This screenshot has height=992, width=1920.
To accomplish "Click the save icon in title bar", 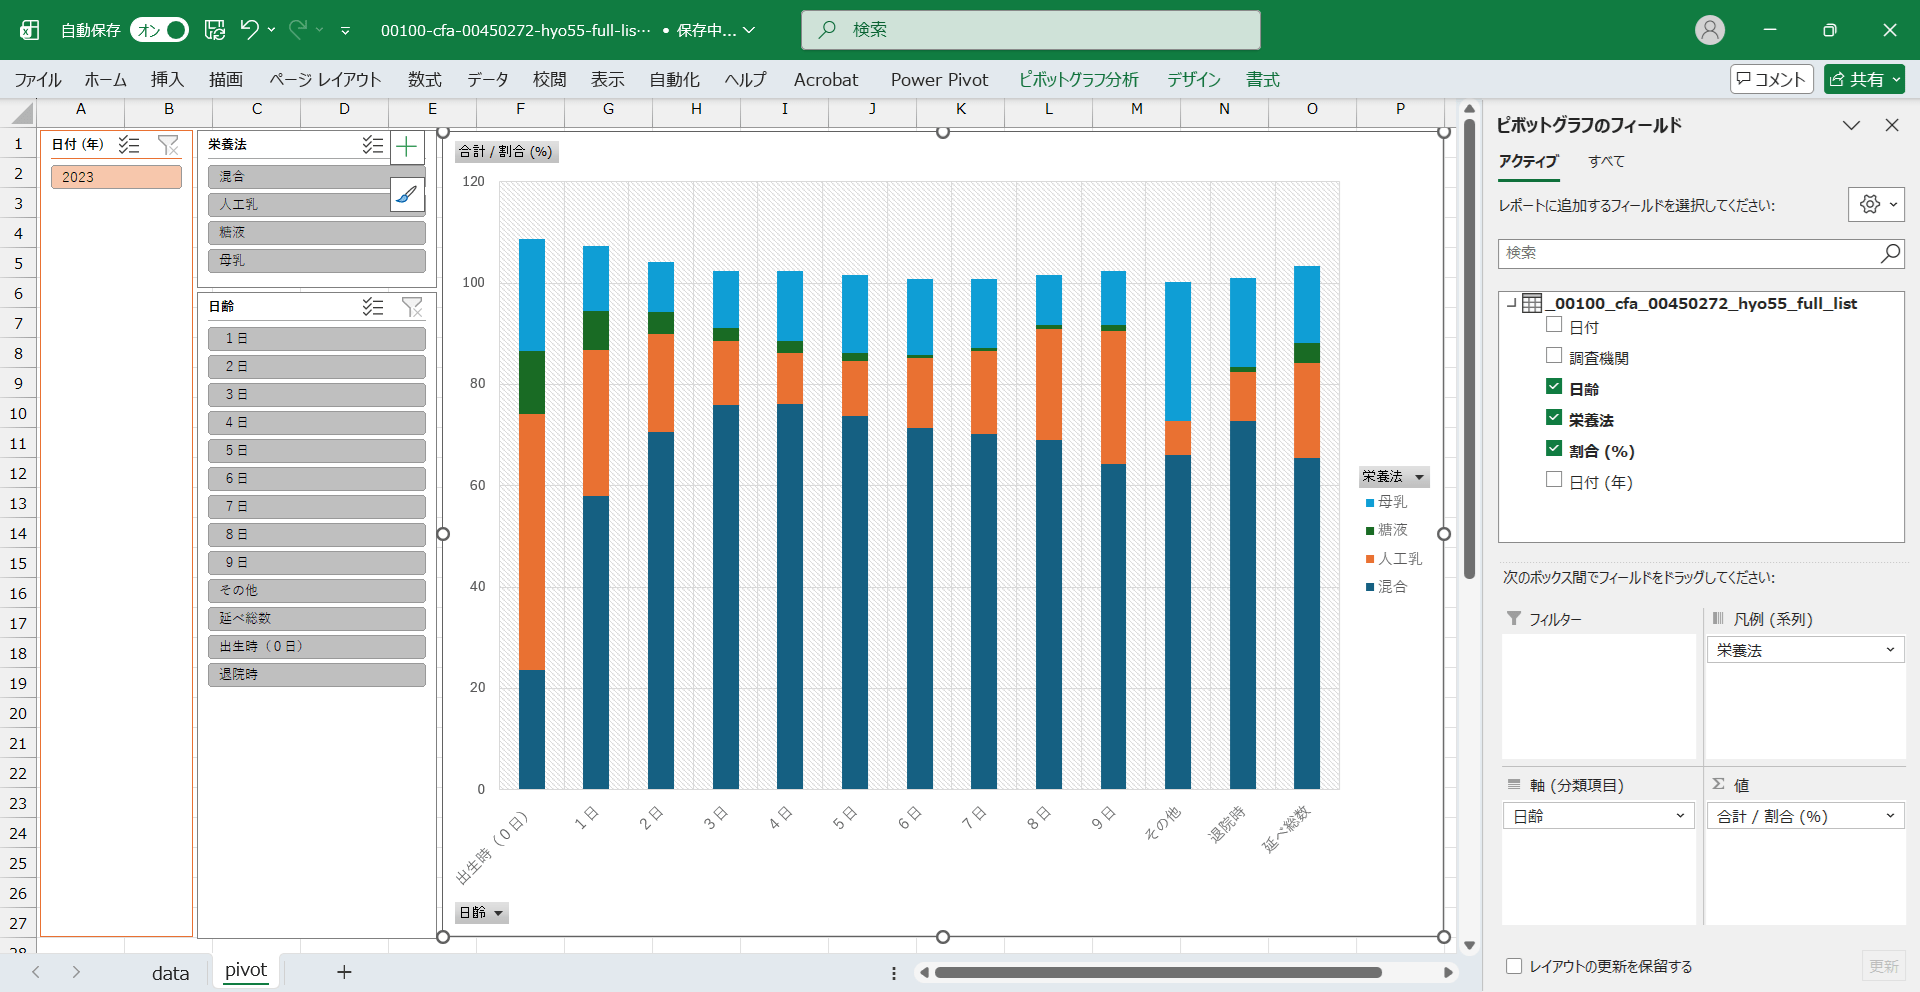I will point(215,30).
